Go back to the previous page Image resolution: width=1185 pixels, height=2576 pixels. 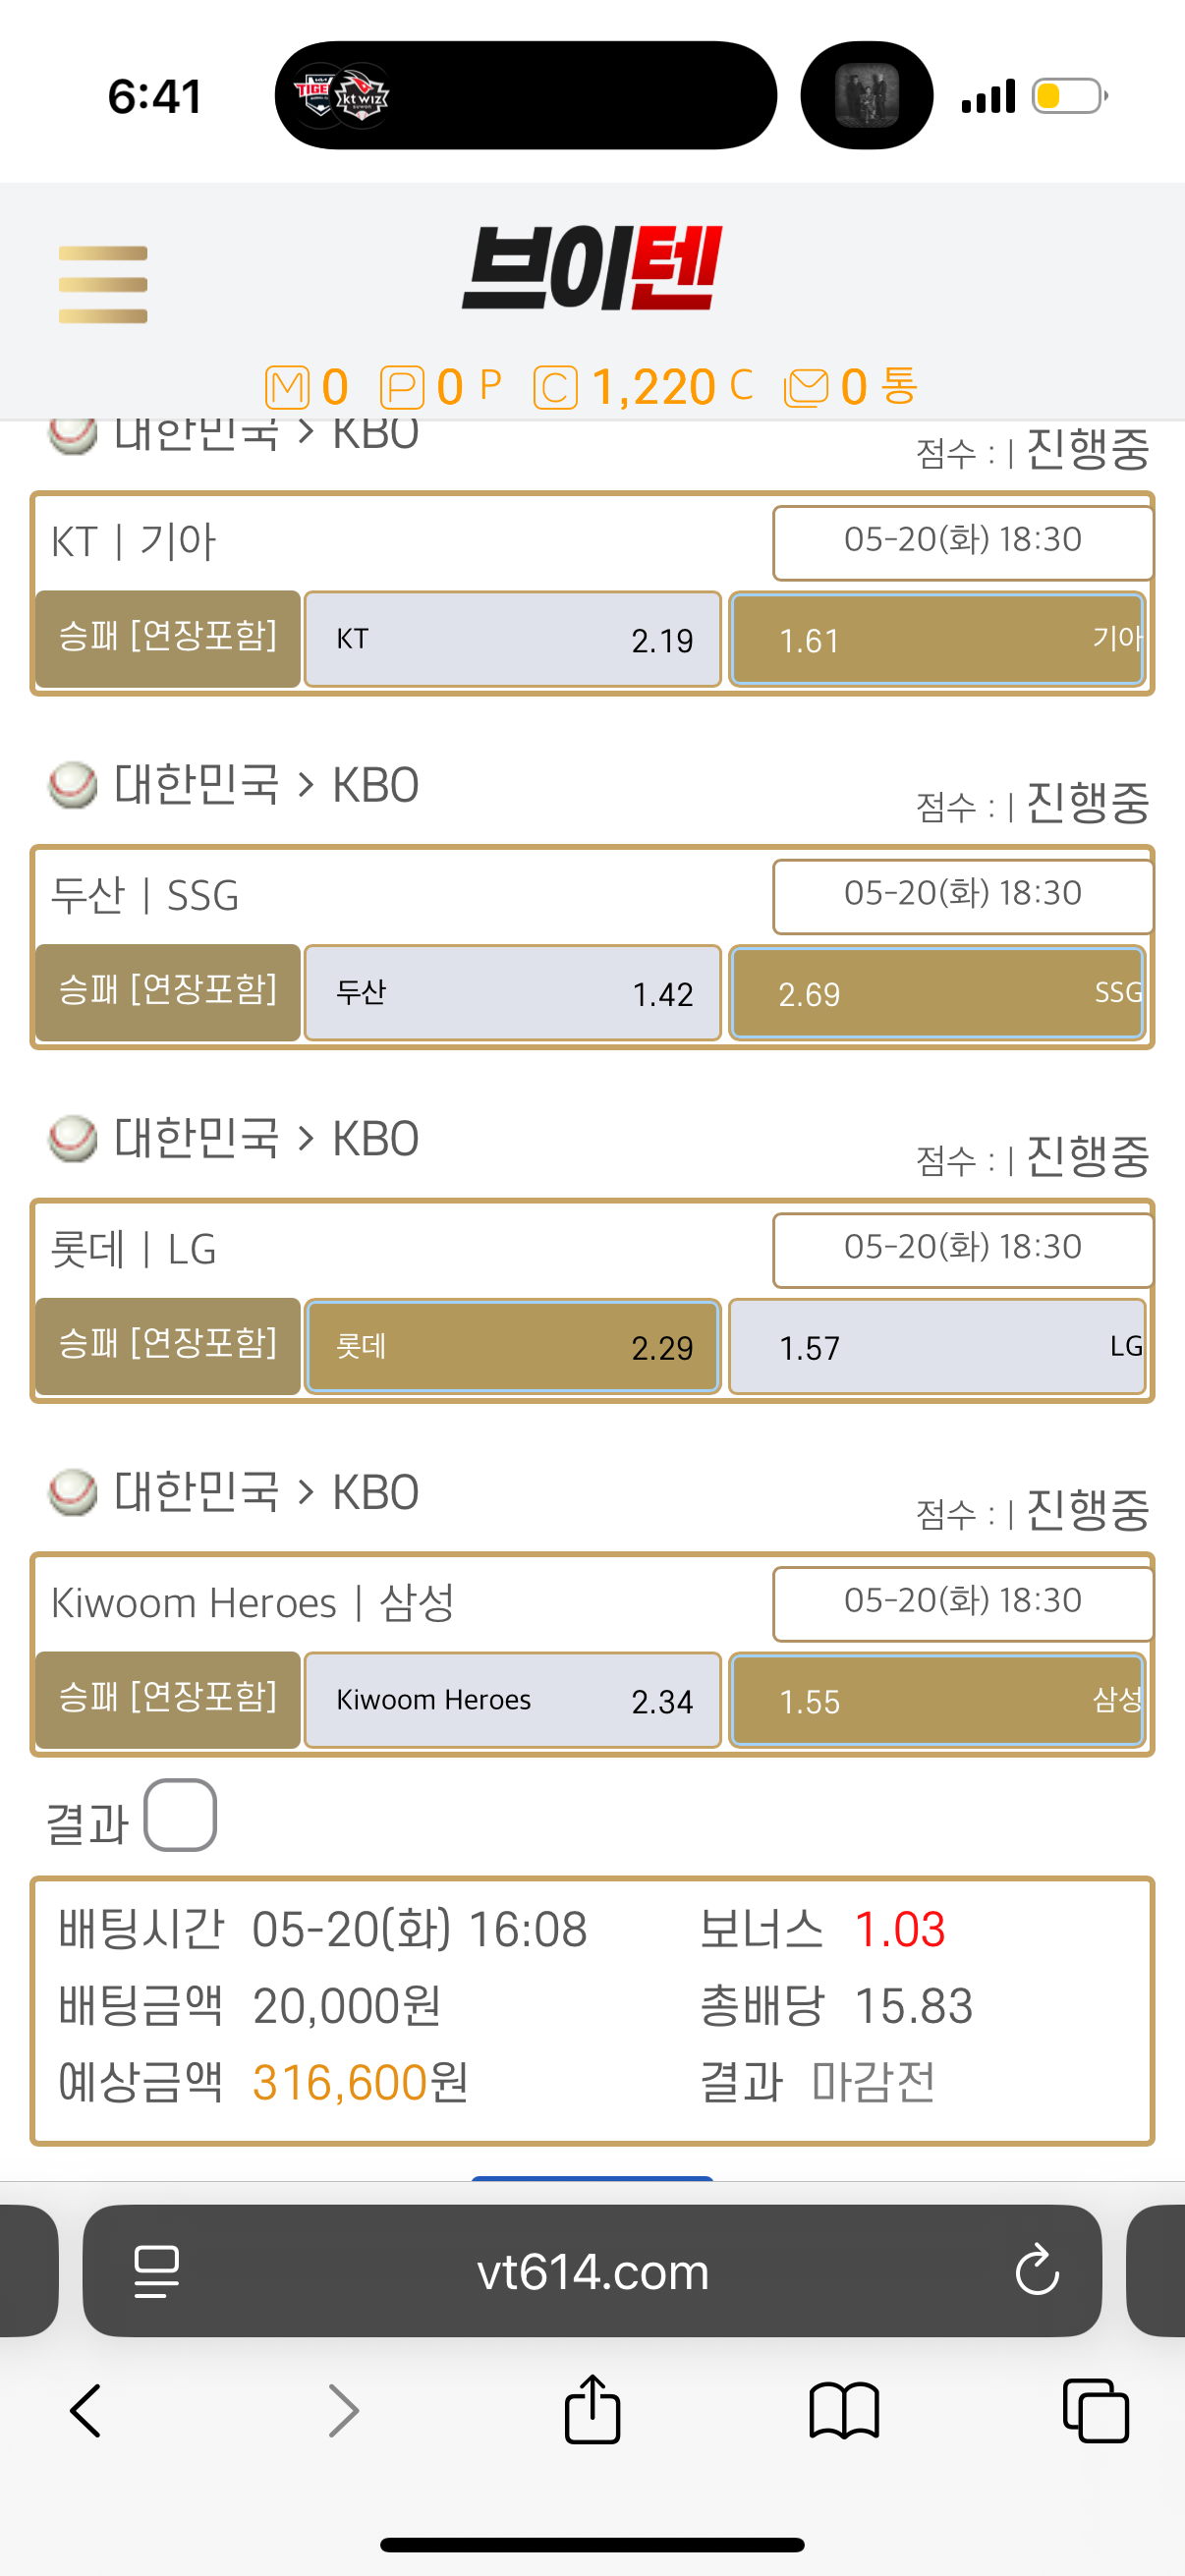tap(86, 2411)
